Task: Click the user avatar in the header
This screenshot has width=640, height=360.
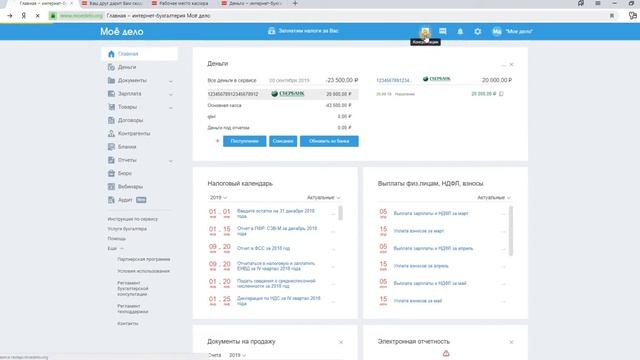Action: click(x=497, y=31)
